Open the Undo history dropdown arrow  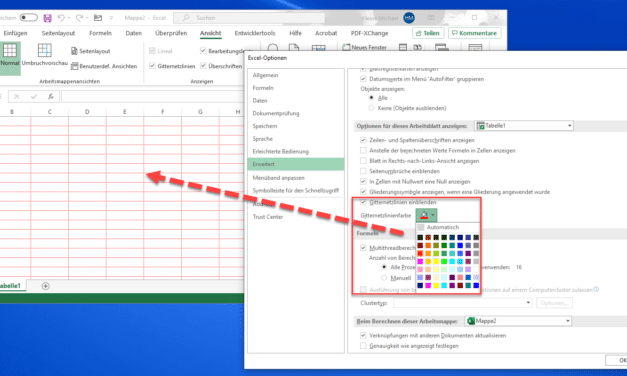pos(69,18)
